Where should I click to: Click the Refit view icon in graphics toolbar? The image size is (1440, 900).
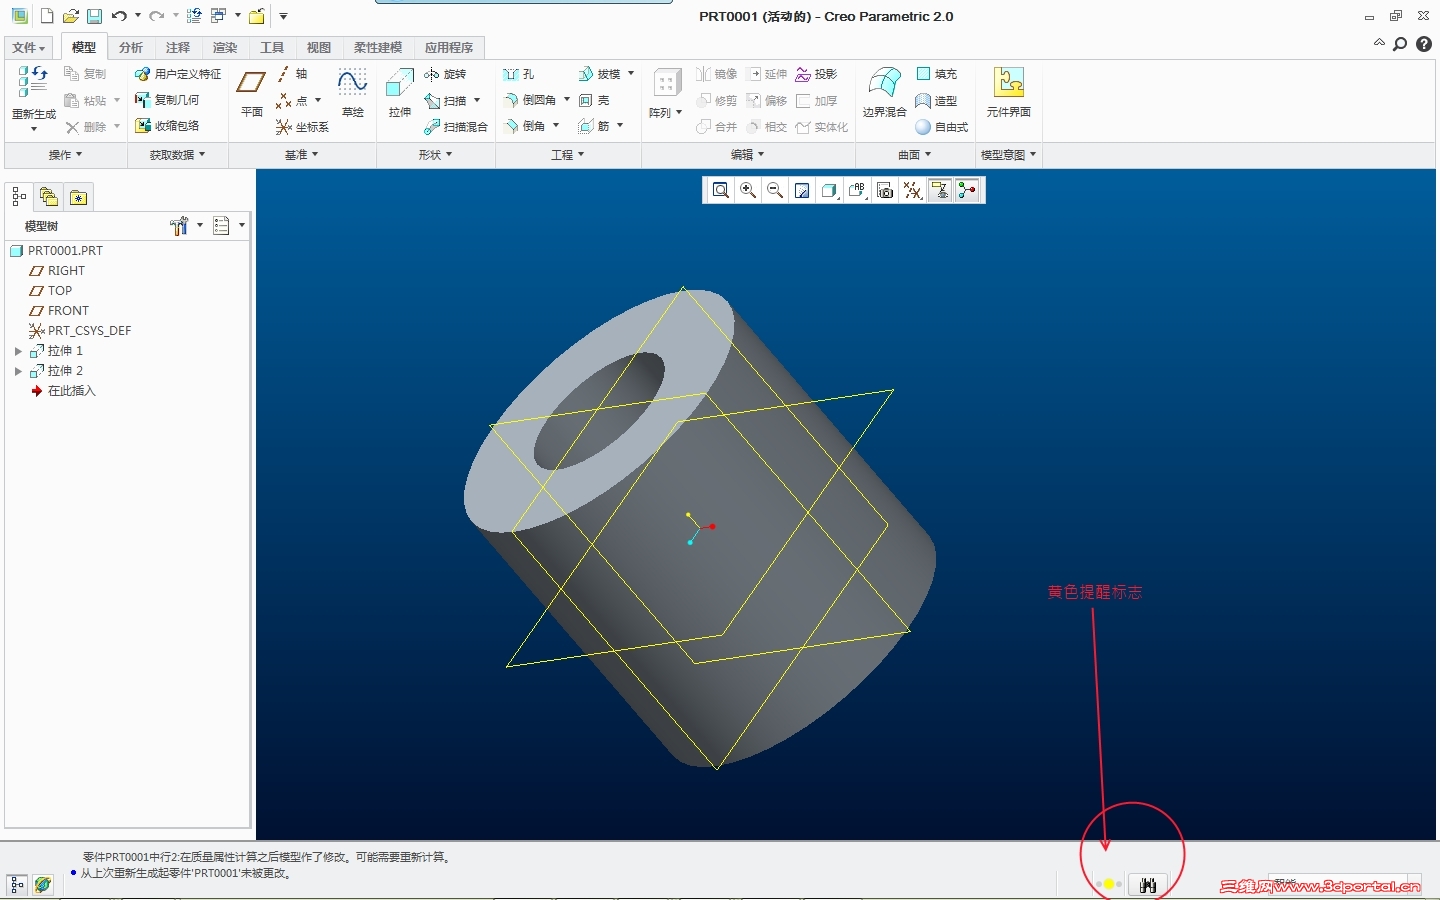click(720, 190)
